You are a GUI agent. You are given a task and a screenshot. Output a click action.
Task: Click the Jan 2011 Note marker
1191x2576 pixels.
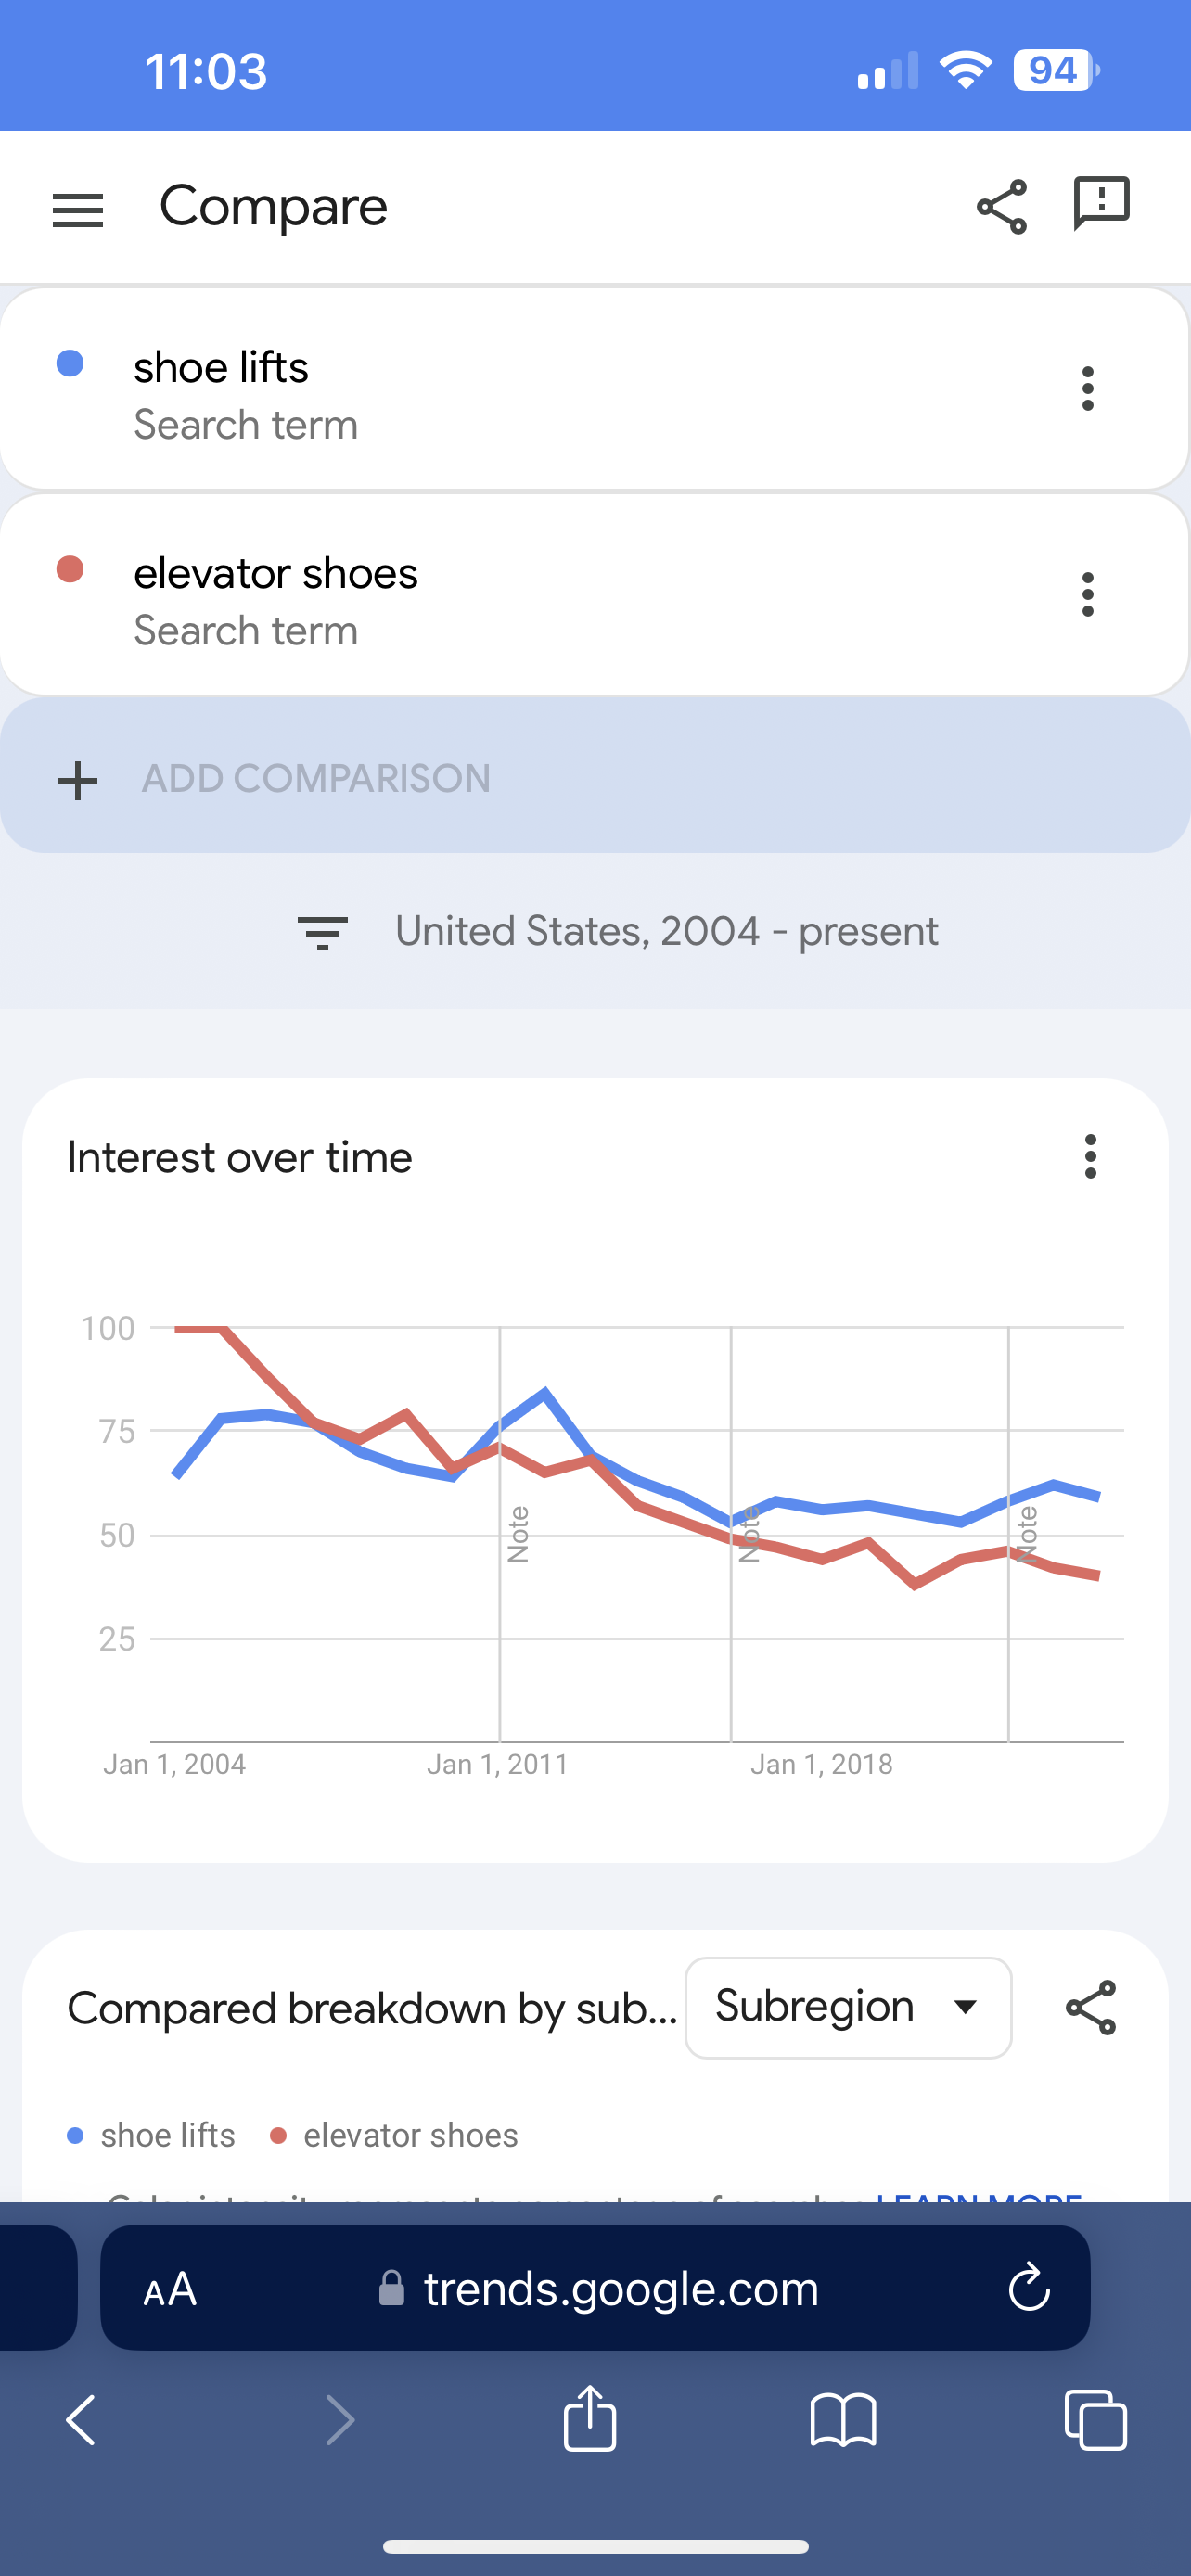click(x=518, y=1534)
